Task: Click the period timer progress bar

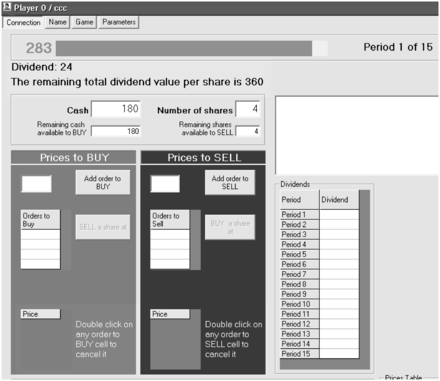Action: tap(192, 48)
